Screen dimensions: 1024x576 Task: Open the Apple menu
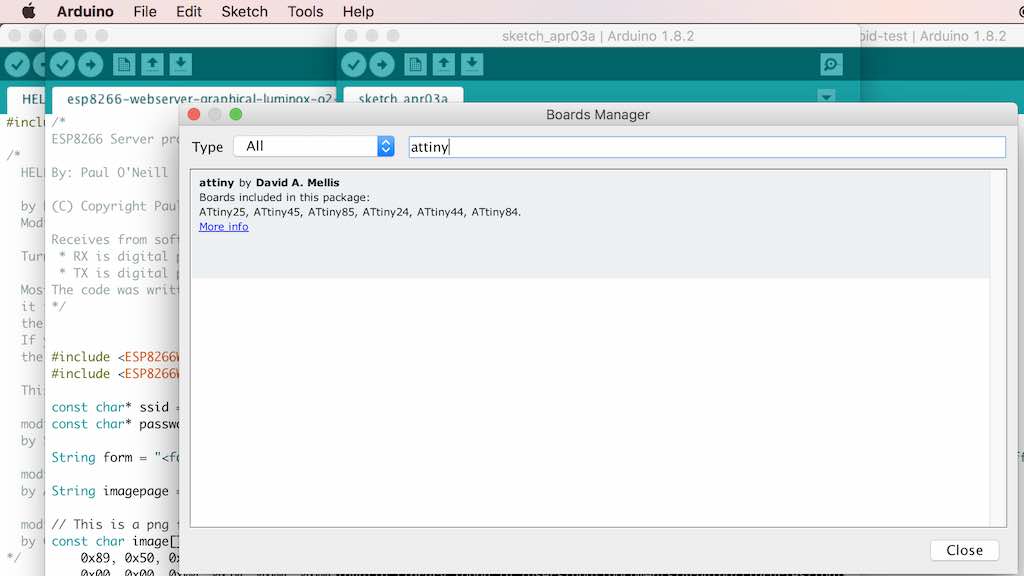[x=29, y=11]
